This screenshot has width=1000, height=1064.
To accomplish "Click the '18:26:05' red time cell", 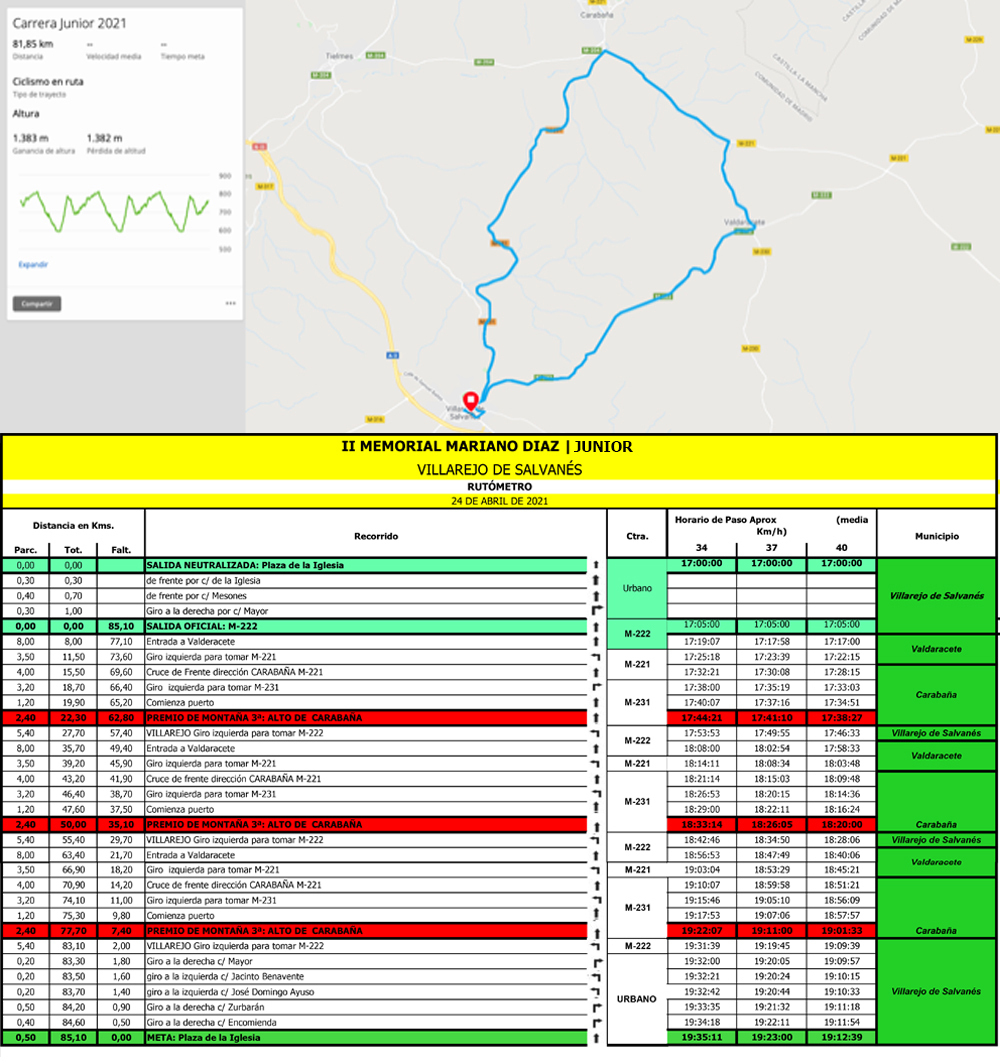I will coord(771,824).
